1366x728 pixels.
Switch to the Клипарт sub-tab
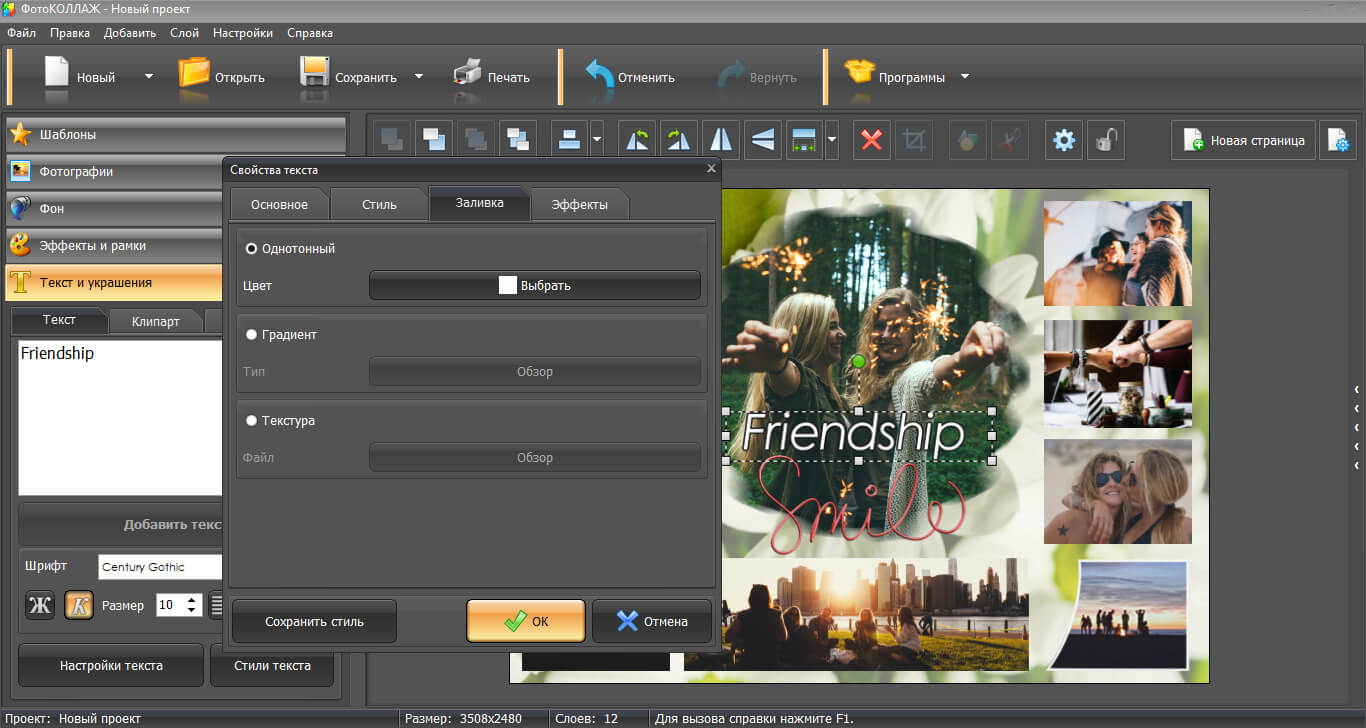click(155, 321)
